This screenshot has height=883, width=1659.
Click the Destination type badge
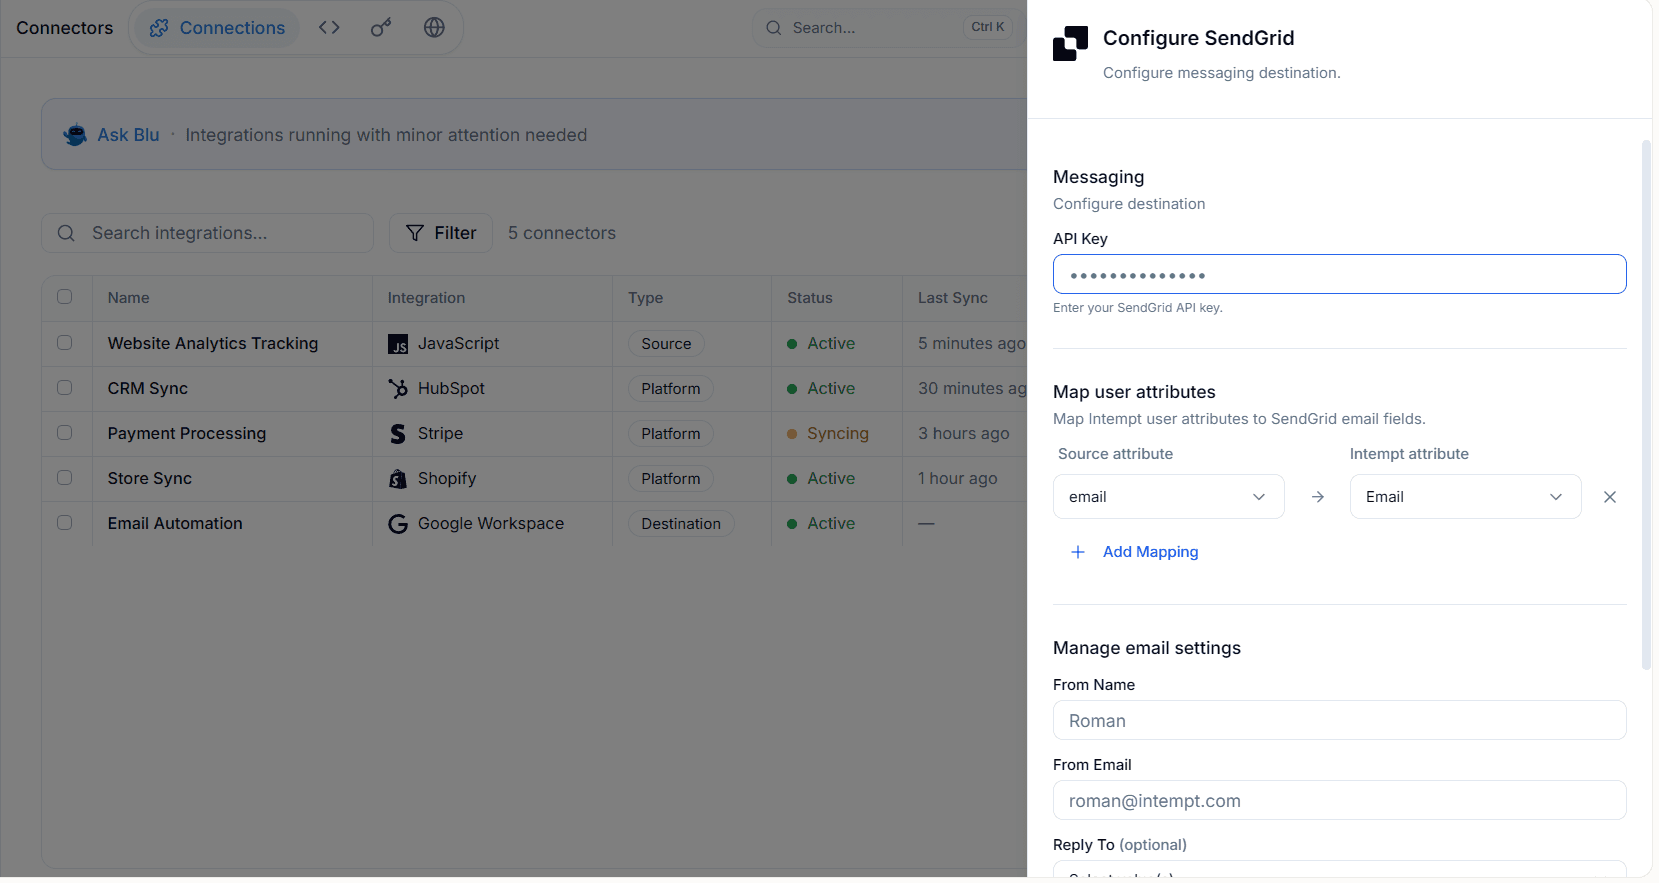681,523
